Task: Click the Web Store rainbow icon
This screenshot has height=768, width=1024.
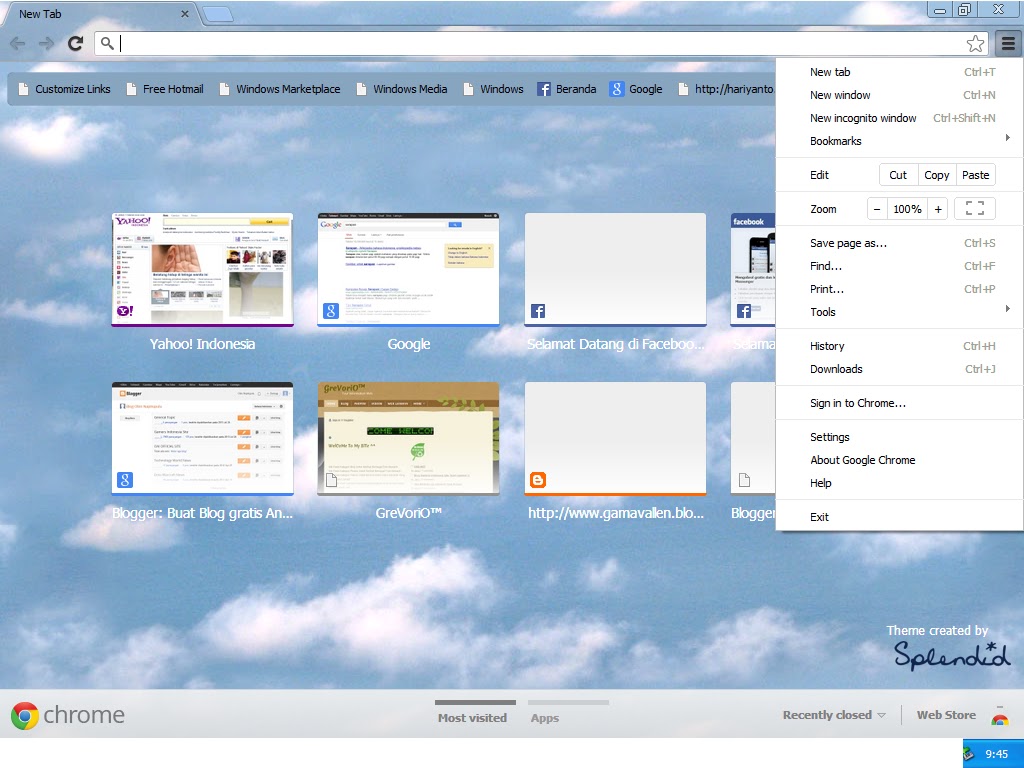Action: pos(999,716)
